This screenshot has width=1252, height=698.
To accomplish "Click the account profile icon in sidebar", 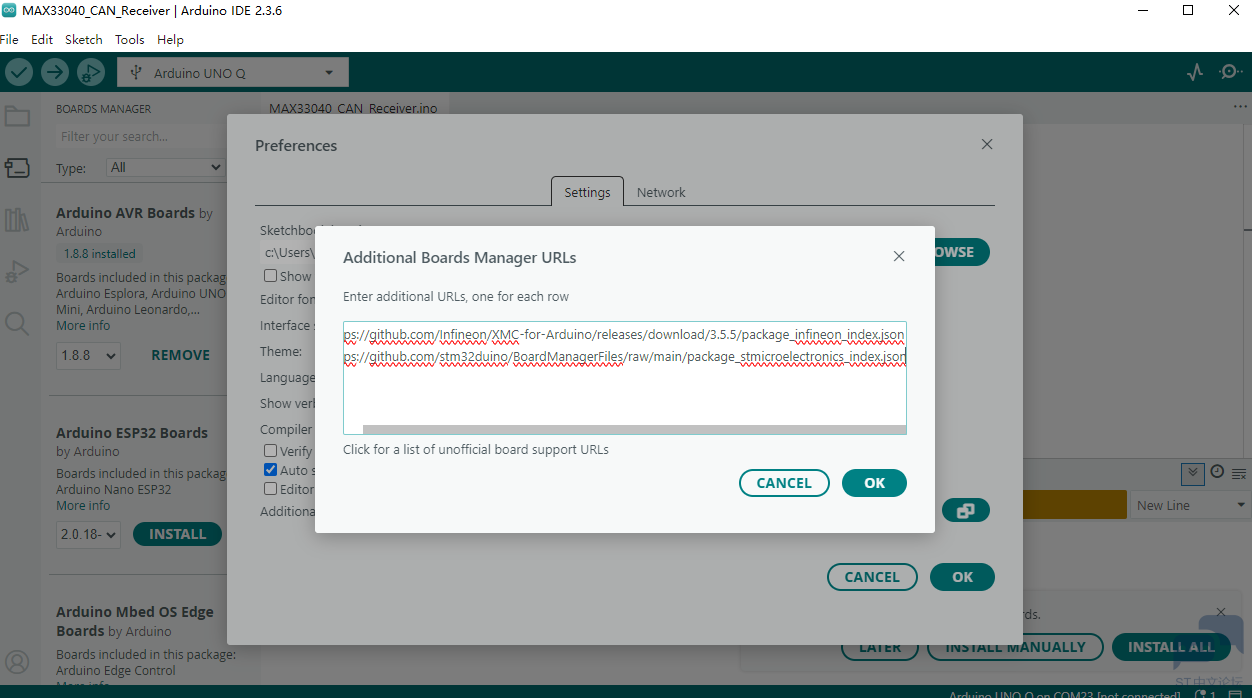I will pos(17,662).
